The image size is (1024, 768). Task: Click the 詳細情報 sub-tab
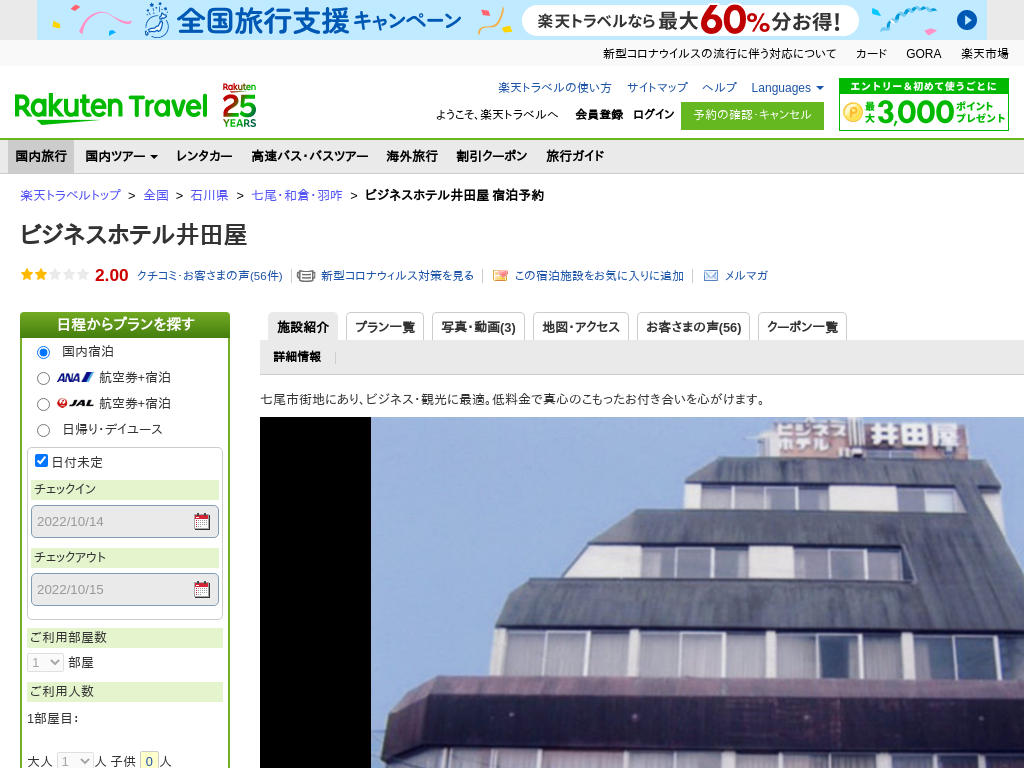tap(297, 357)
